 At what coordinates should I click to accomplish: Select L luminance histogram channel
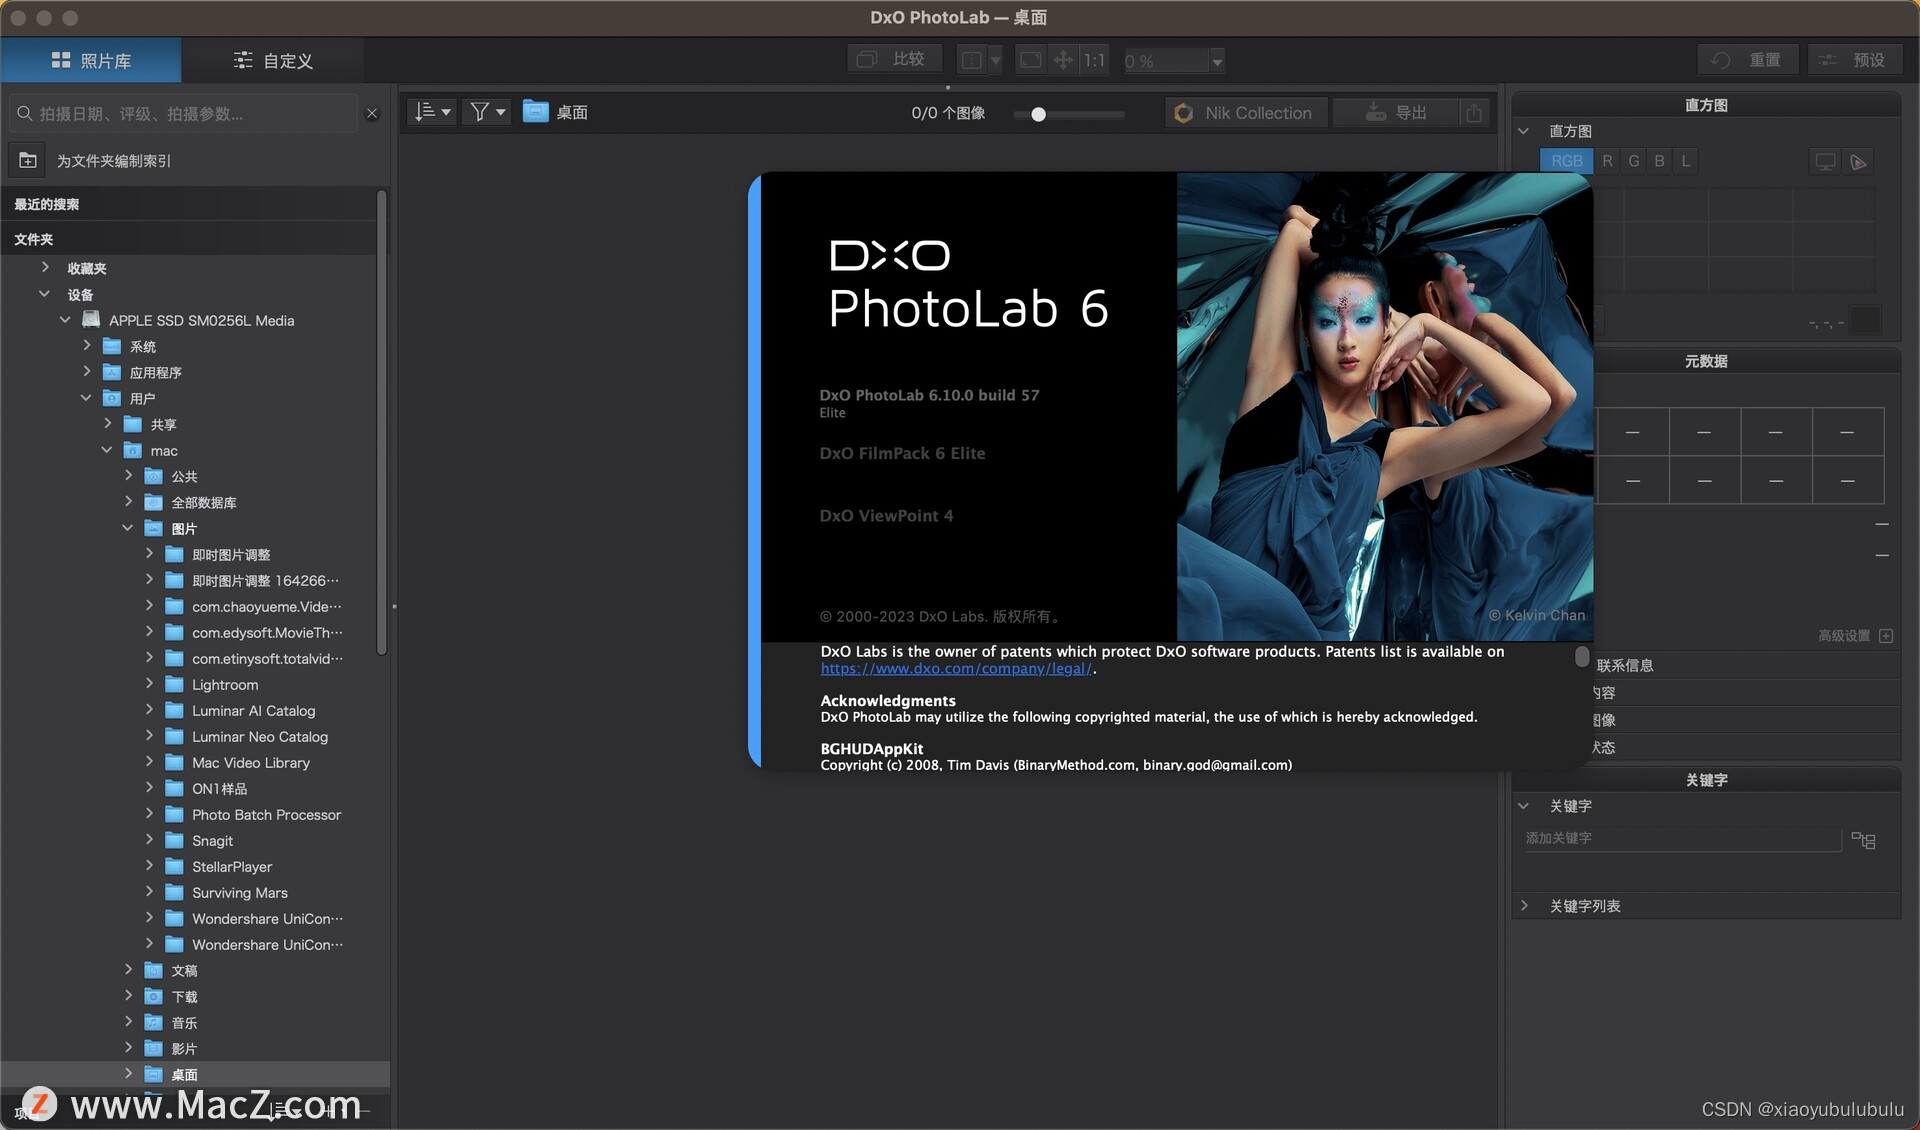pyautogui.click(x=1686, y=161)
